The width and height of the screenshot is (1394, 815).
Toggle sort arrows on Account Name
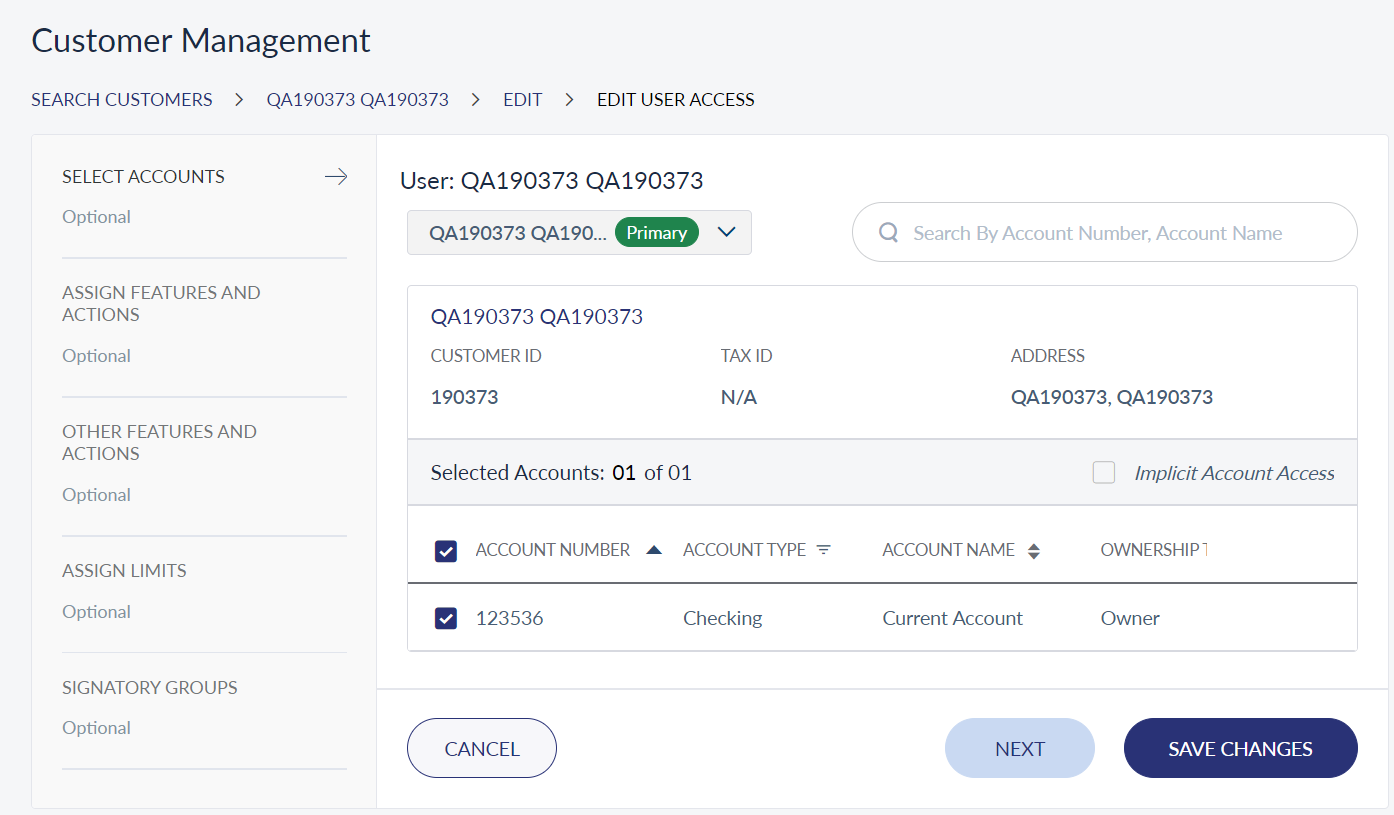(x=1034, y=551)
